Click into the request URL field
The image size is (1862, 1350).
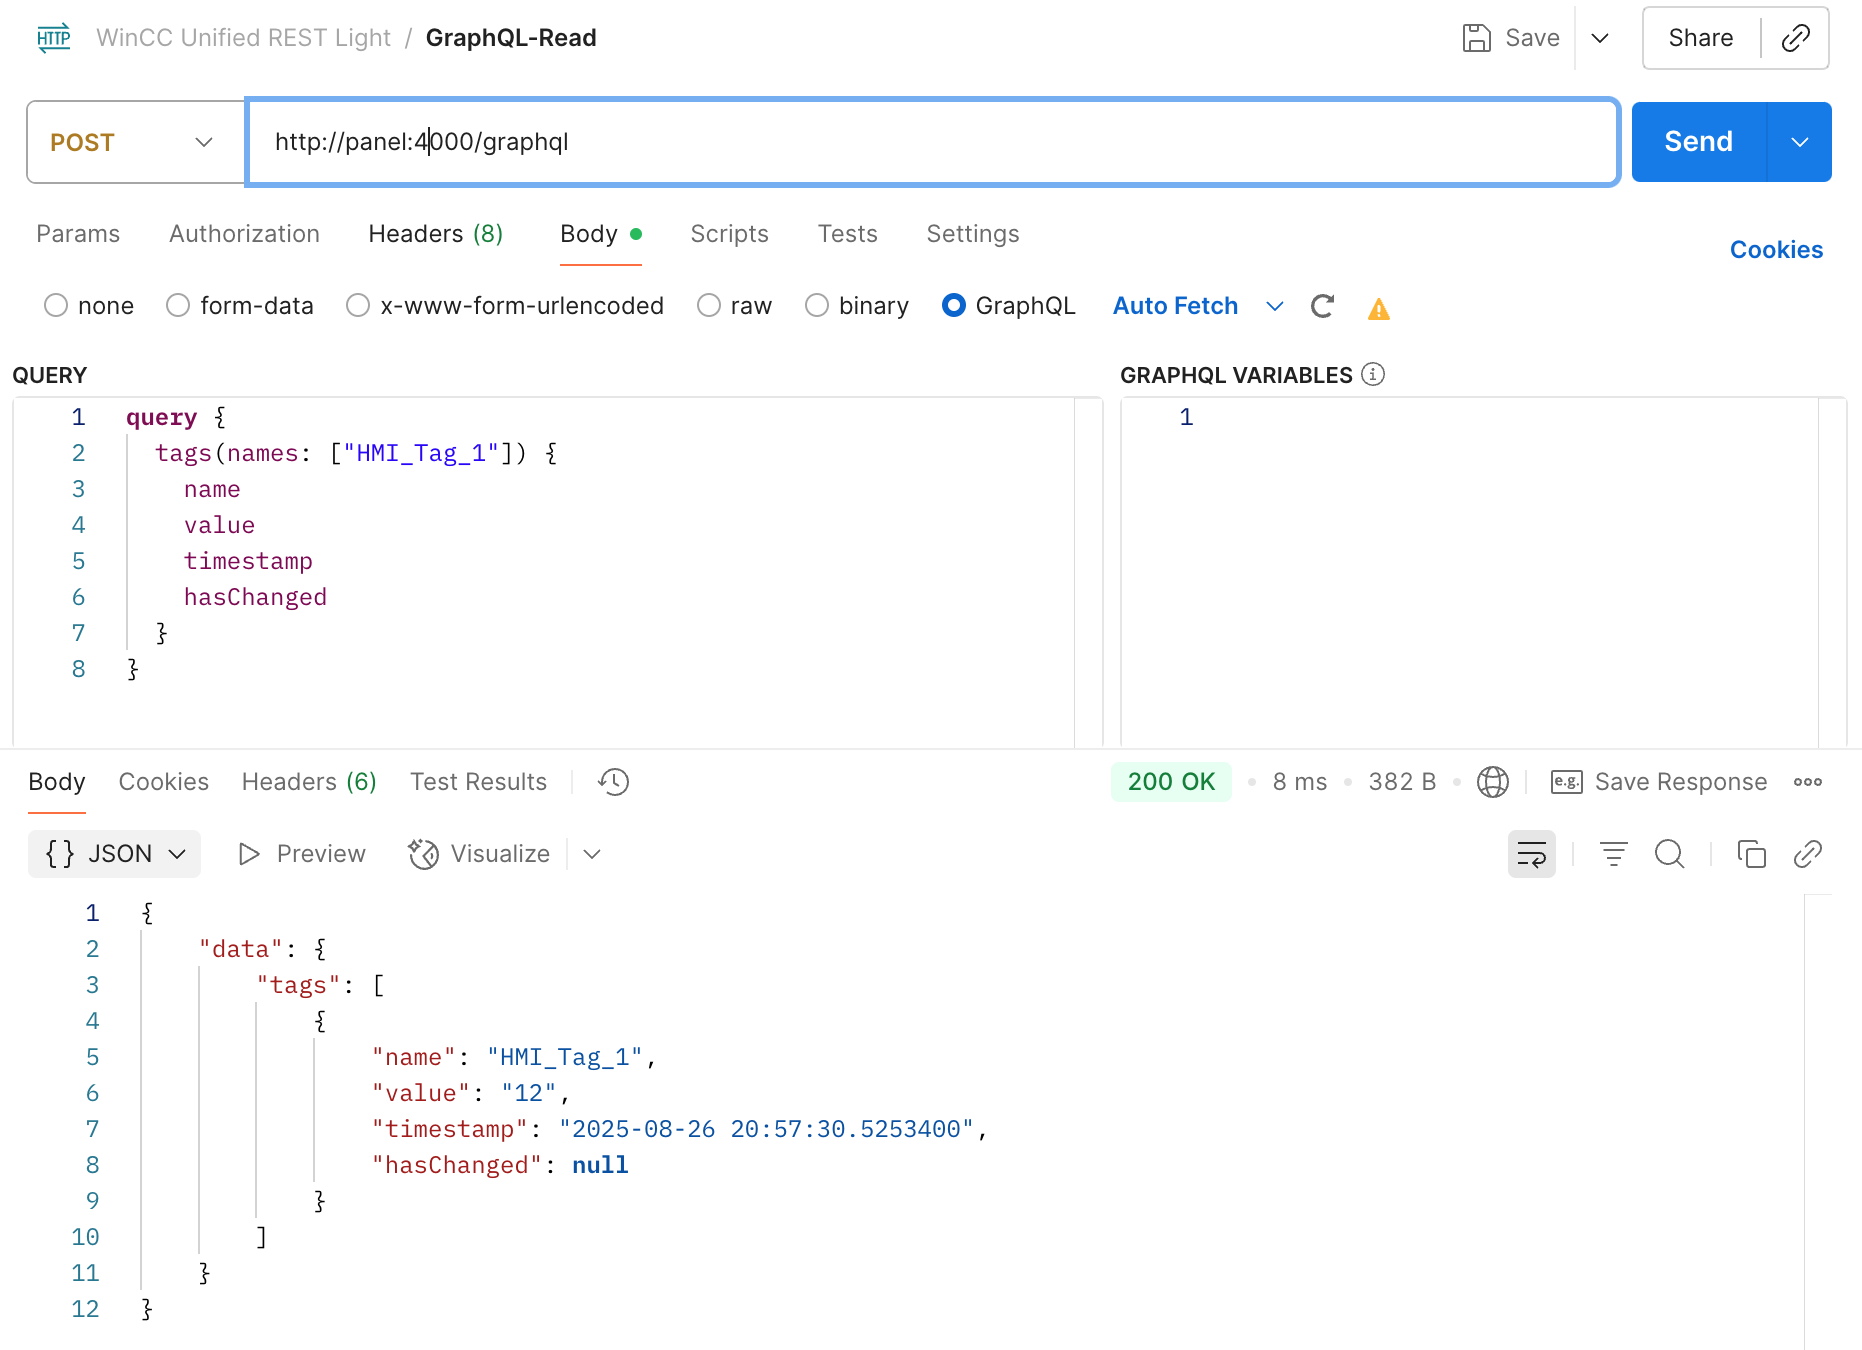[x=932, y=142]
